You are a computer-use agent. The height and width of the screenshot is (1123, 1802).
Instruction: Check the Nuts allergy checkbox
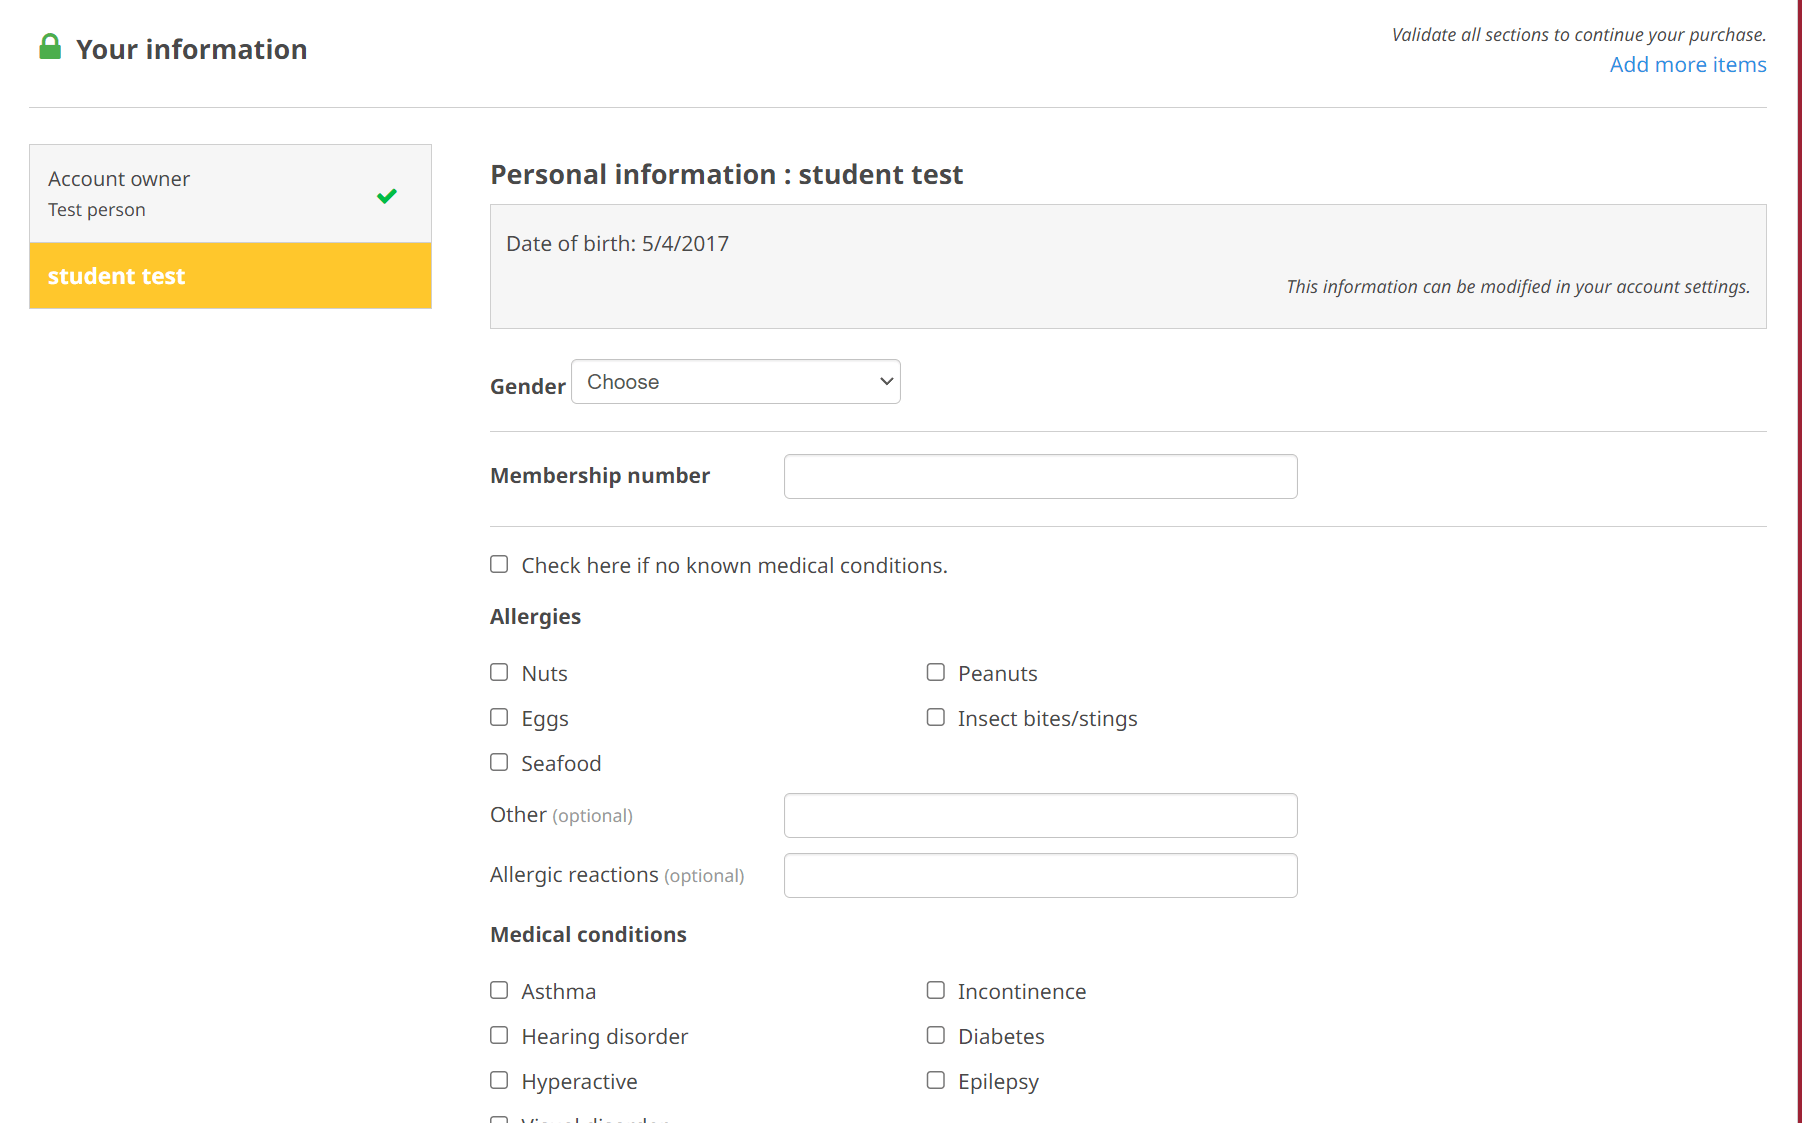499,672
